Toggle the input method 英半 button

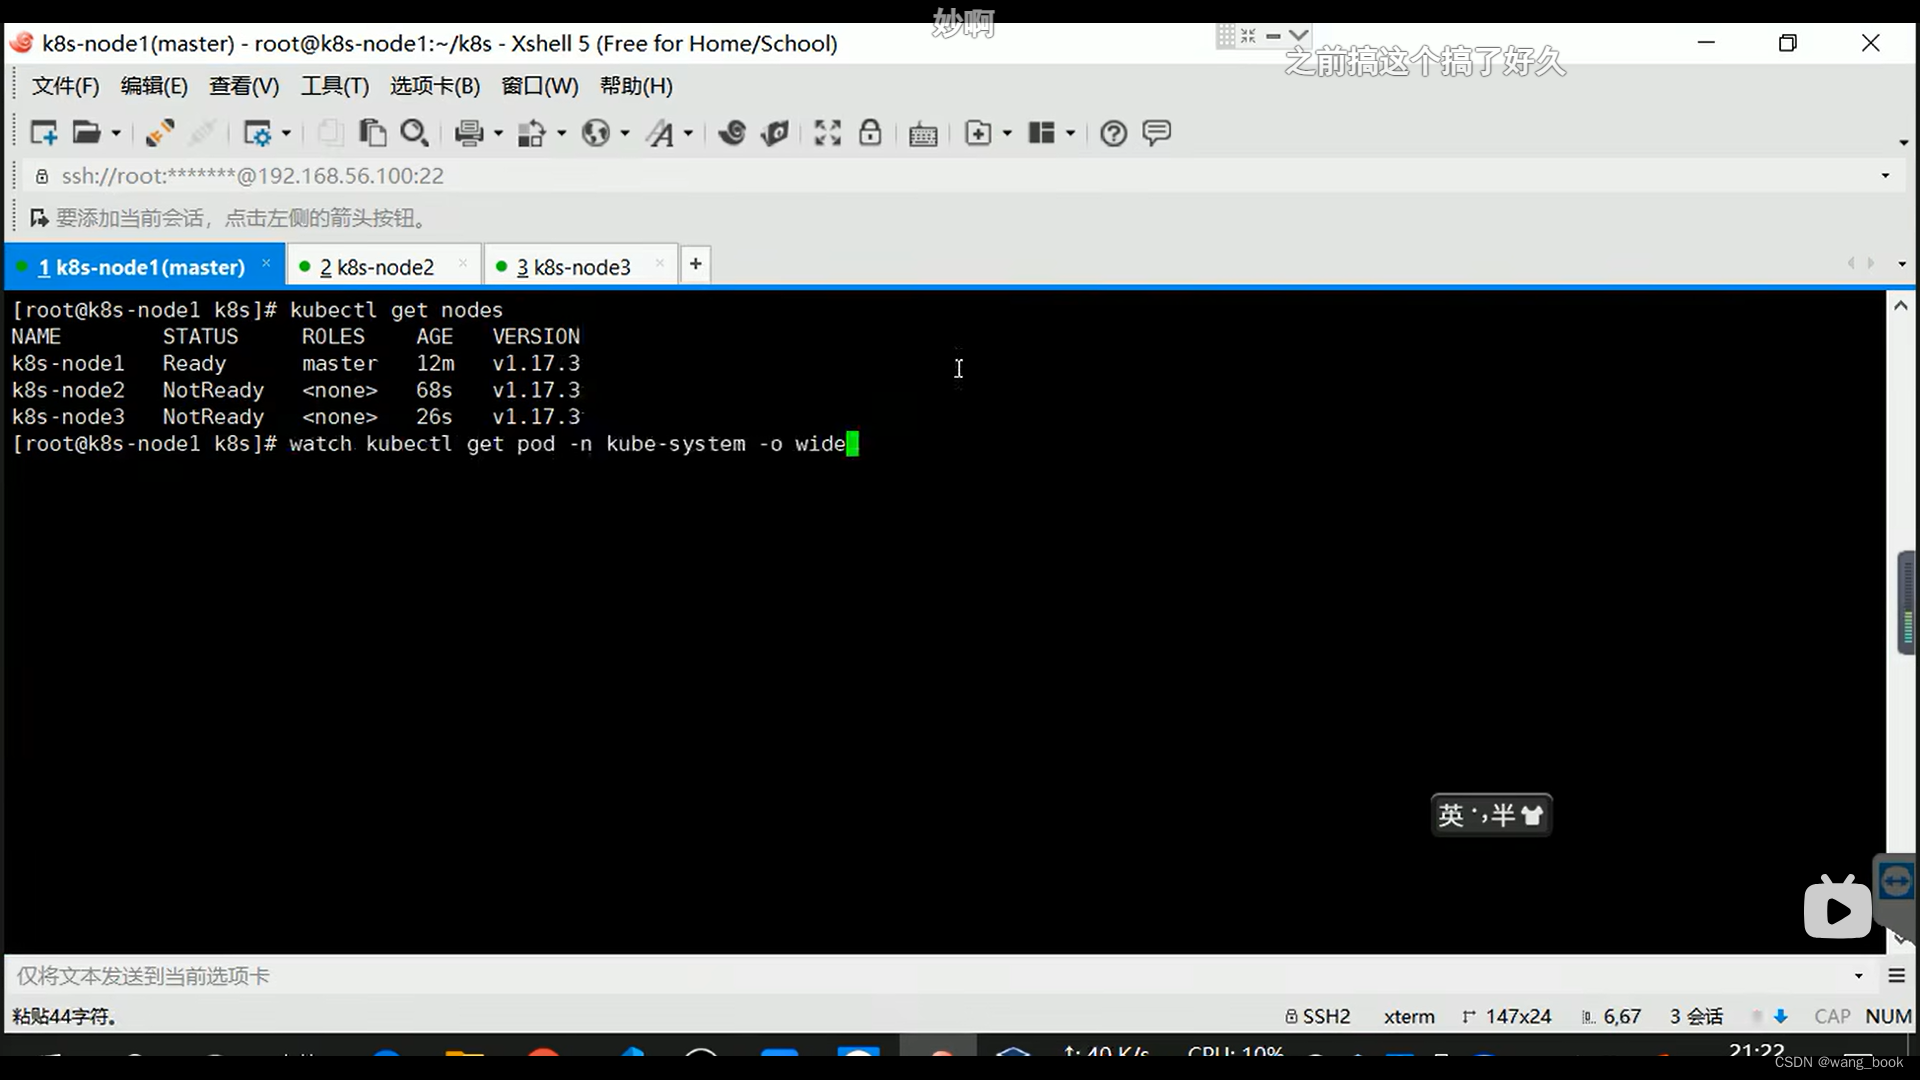1491,815
